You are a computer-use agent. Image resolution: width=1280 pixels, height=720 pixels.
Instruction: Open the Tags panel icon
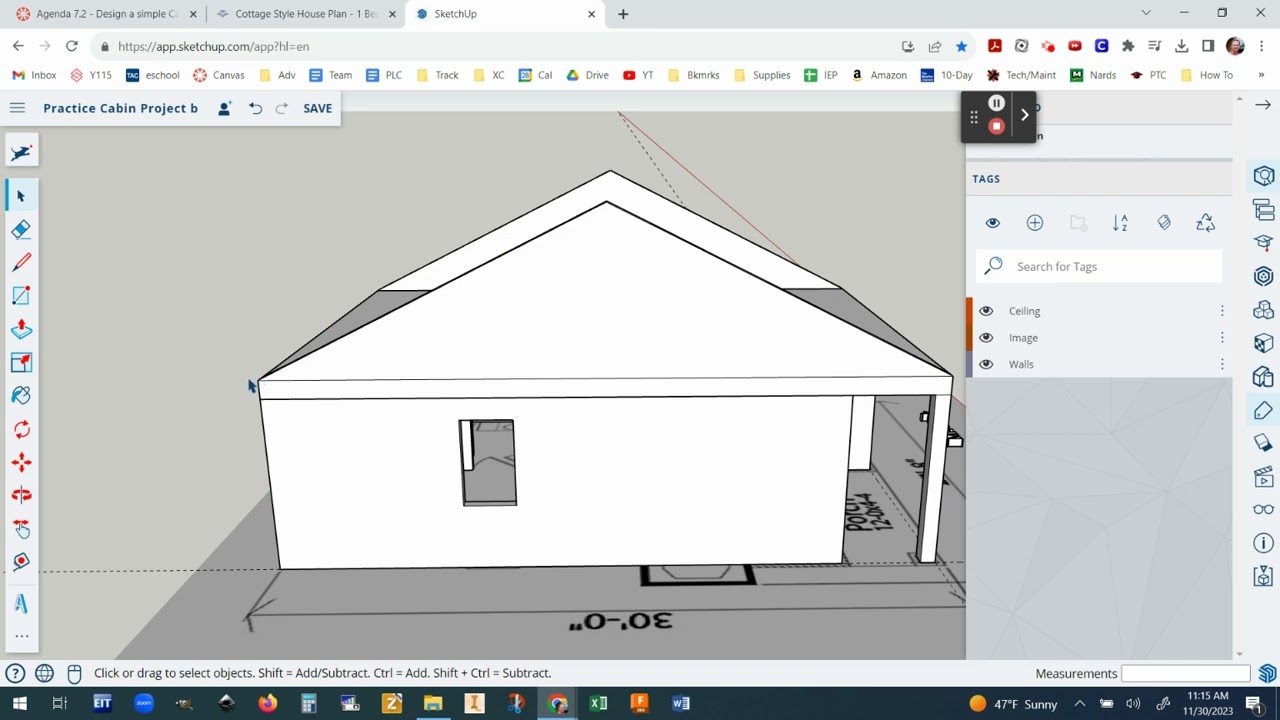pyautogui.click(x=1264, y=410)
